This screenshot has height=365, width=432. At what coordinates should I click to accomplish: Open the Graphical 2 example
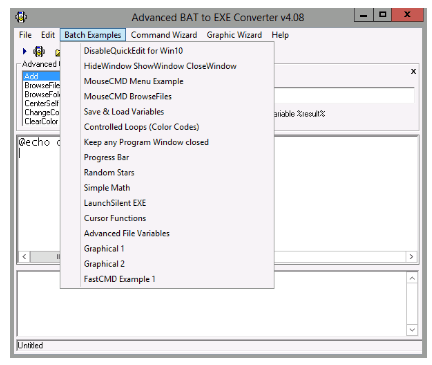(x=167, y=264)
